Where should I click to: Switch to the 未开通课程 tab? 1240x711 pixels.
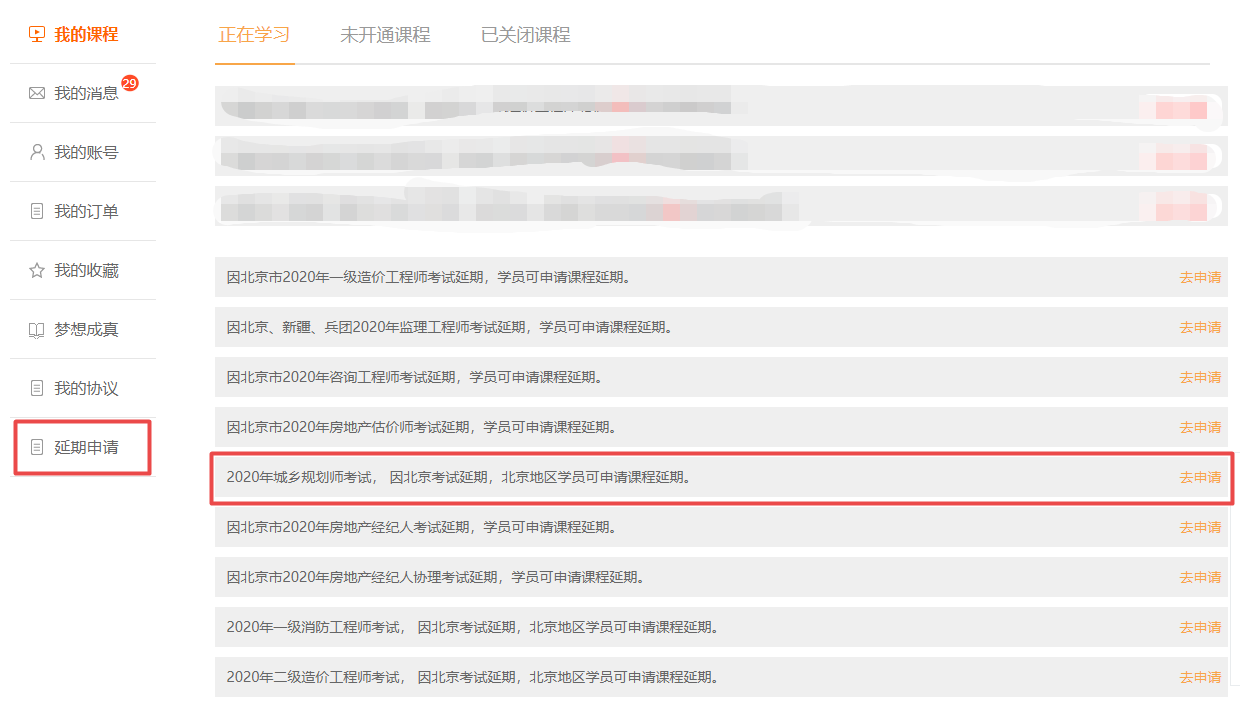point(384,34)
